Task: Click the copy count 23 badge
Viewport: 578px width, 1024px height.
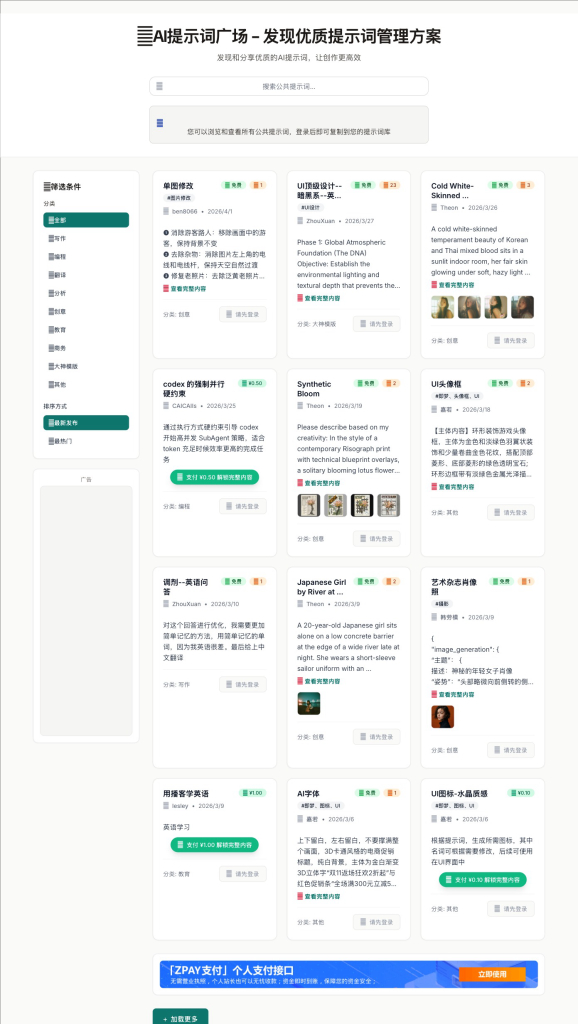Action: click(x=391, y=185)
